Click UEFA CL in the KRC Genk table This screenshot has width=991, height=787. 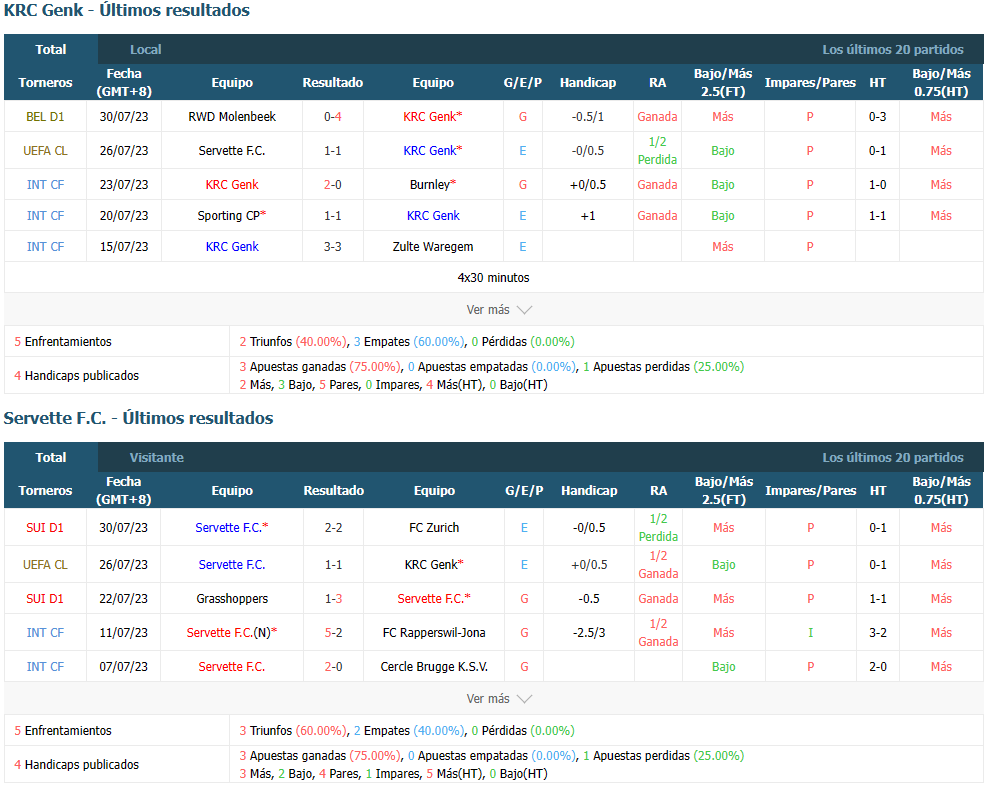(x=45, y=150)
